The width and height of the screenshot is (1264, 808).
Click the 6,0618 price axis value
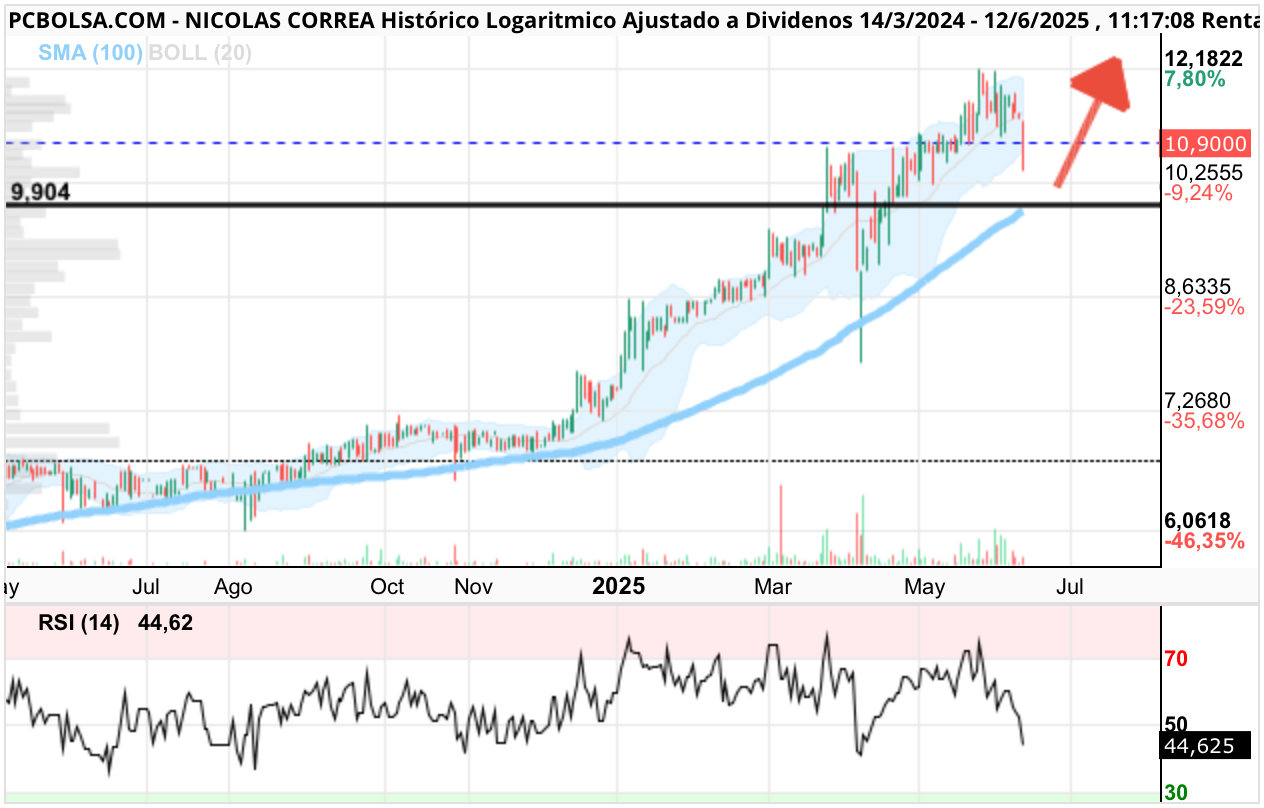1197,520
